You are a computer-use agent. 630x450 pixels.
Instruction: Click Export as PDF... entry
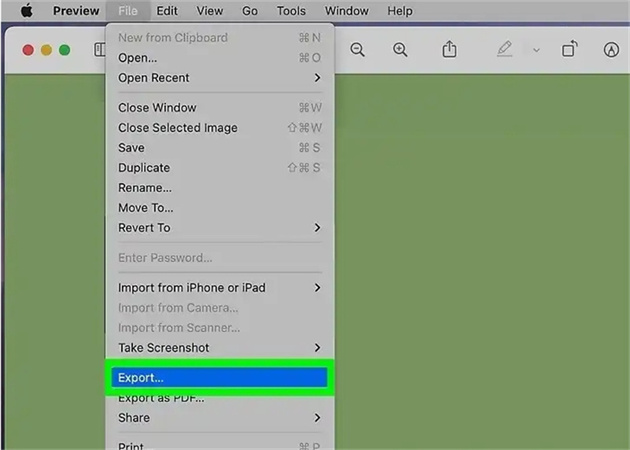pyautogui.click(x=219, y=399)
